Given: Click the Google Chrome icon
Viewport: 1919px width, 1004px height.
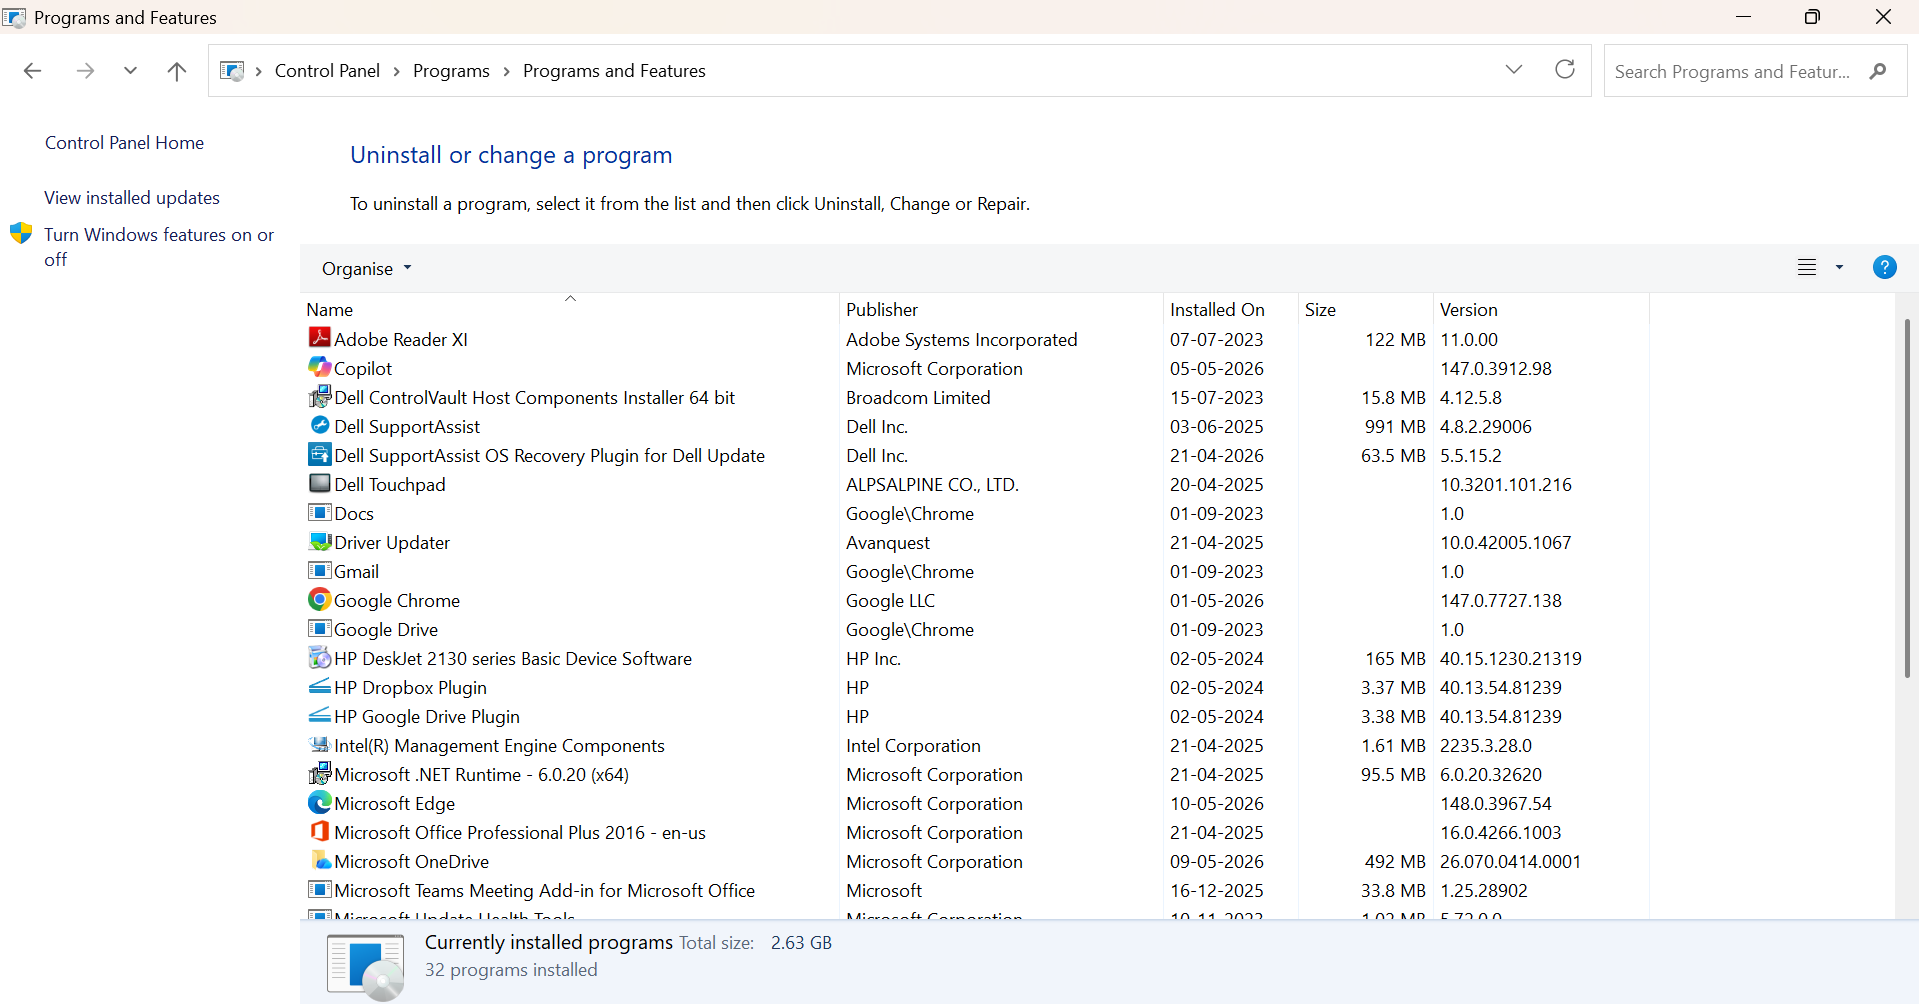Looking at the screenshot, I should tap(319, 599).
